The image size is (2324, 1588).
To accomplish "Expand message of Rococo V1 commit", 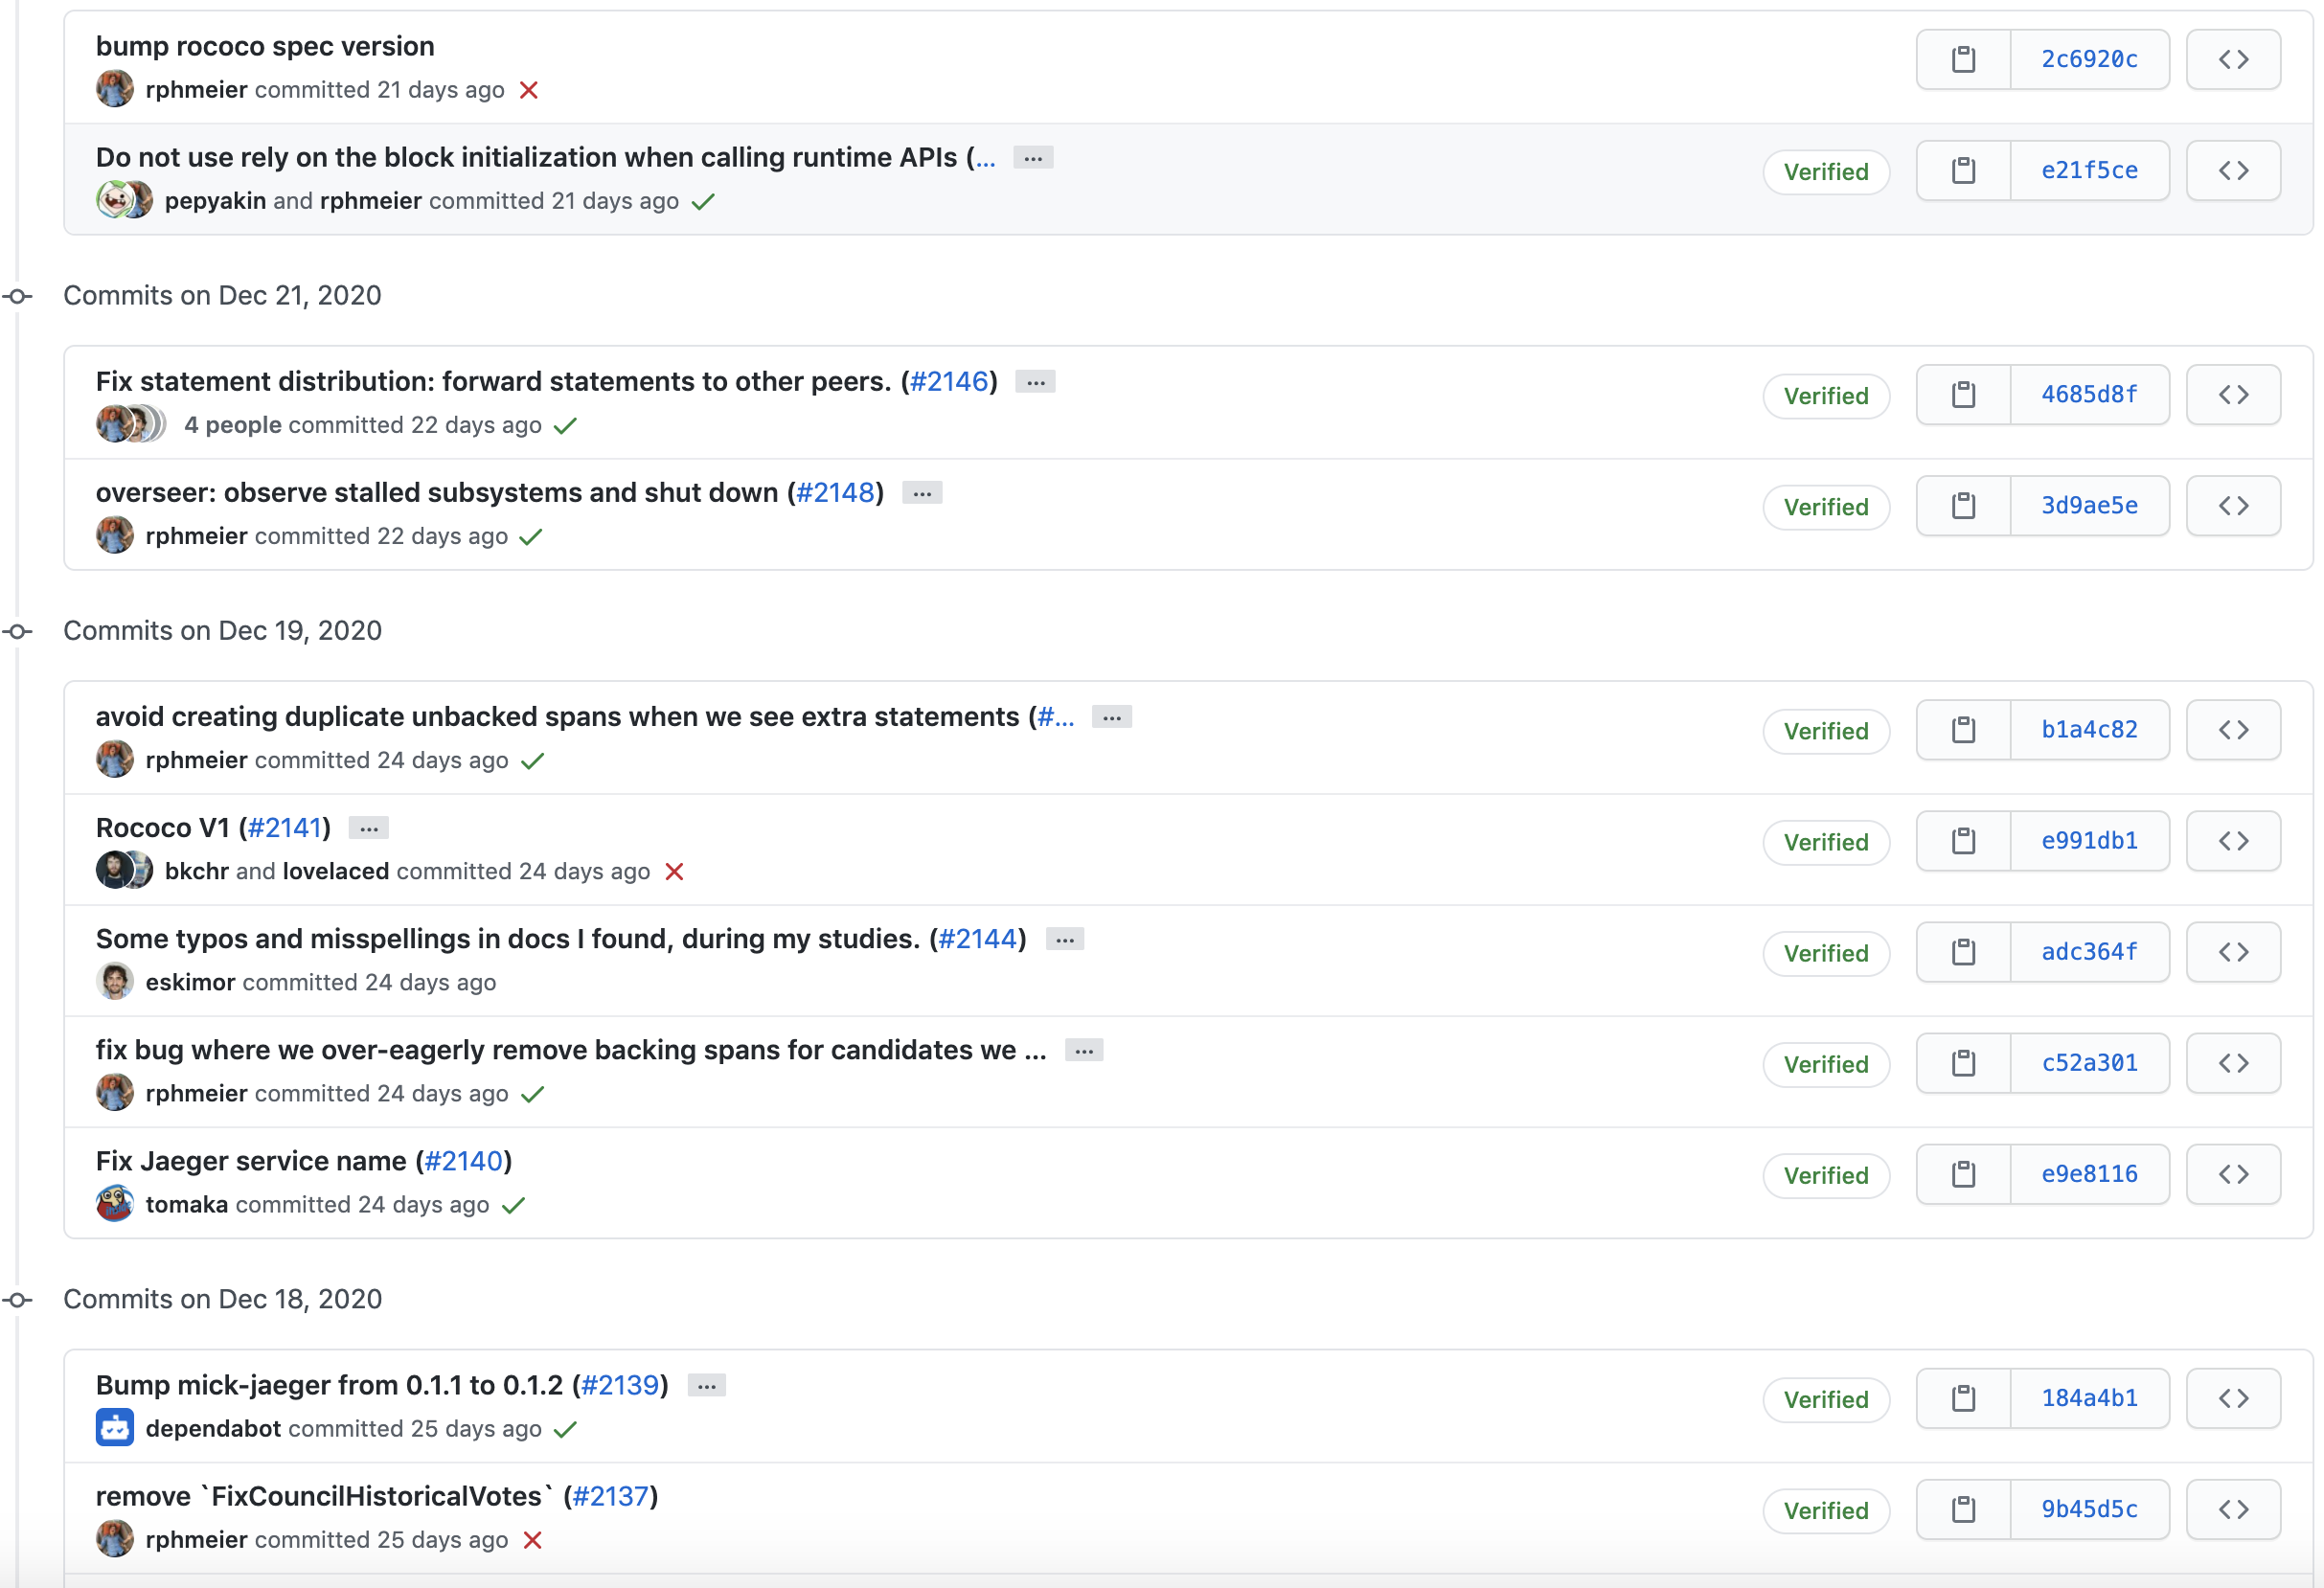I will coord(368,829).
